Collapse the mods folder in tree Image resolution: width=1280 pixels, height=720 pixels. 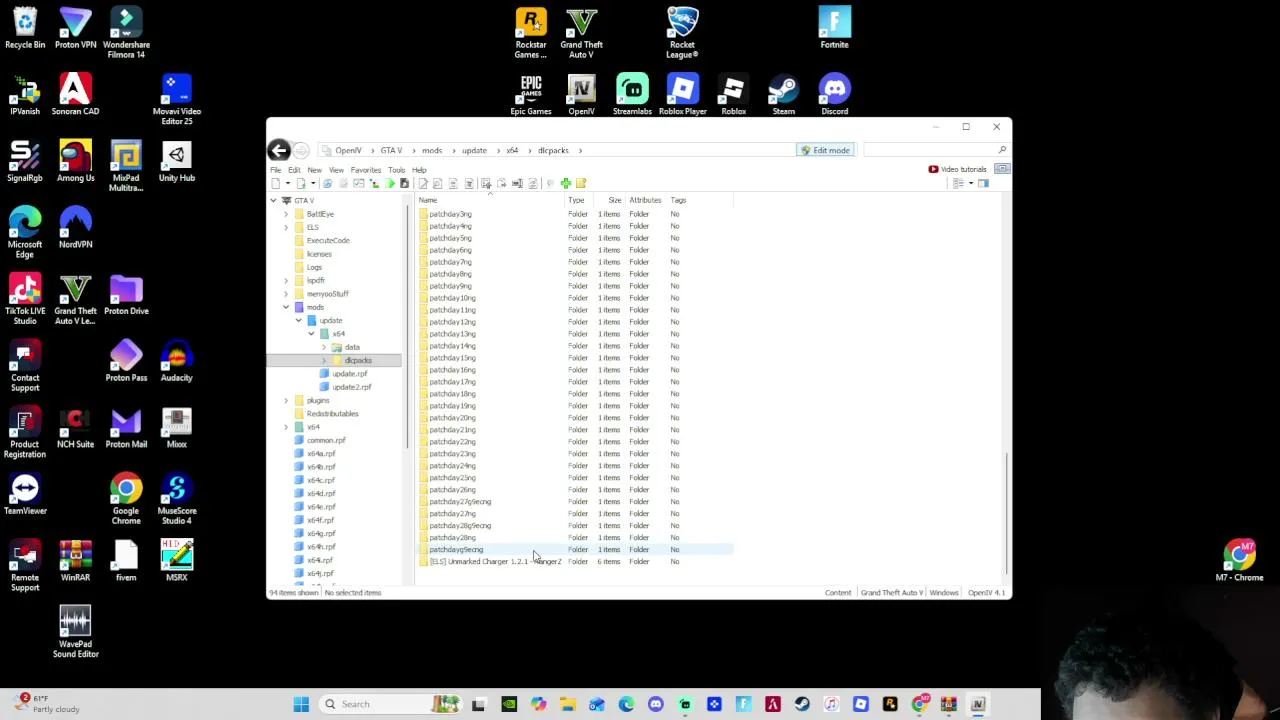286,307
